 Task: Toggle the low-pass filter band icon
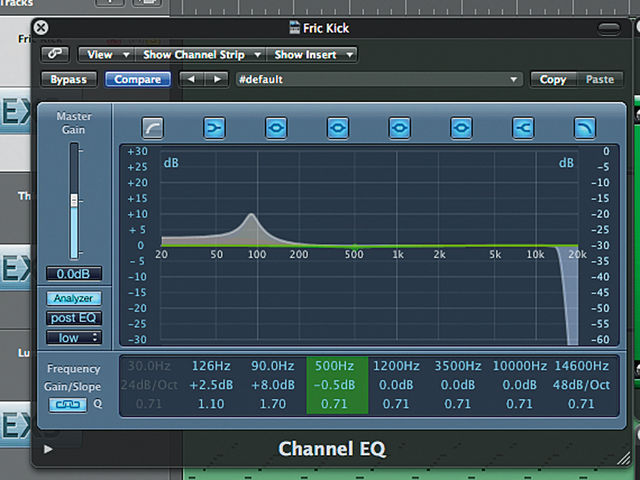(x=584, y=128)
